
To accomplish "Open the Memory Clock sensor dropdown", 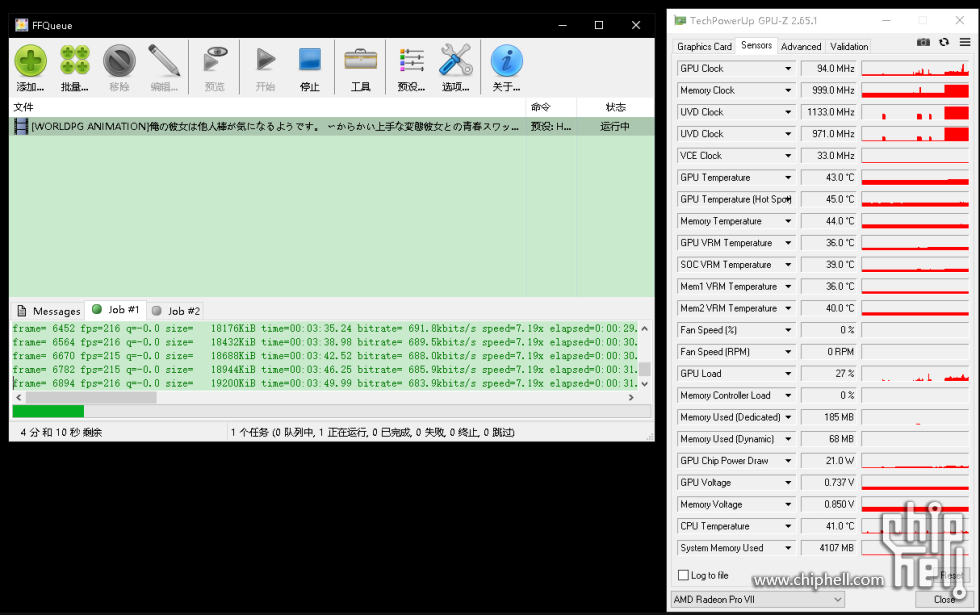I will point(788,91).
